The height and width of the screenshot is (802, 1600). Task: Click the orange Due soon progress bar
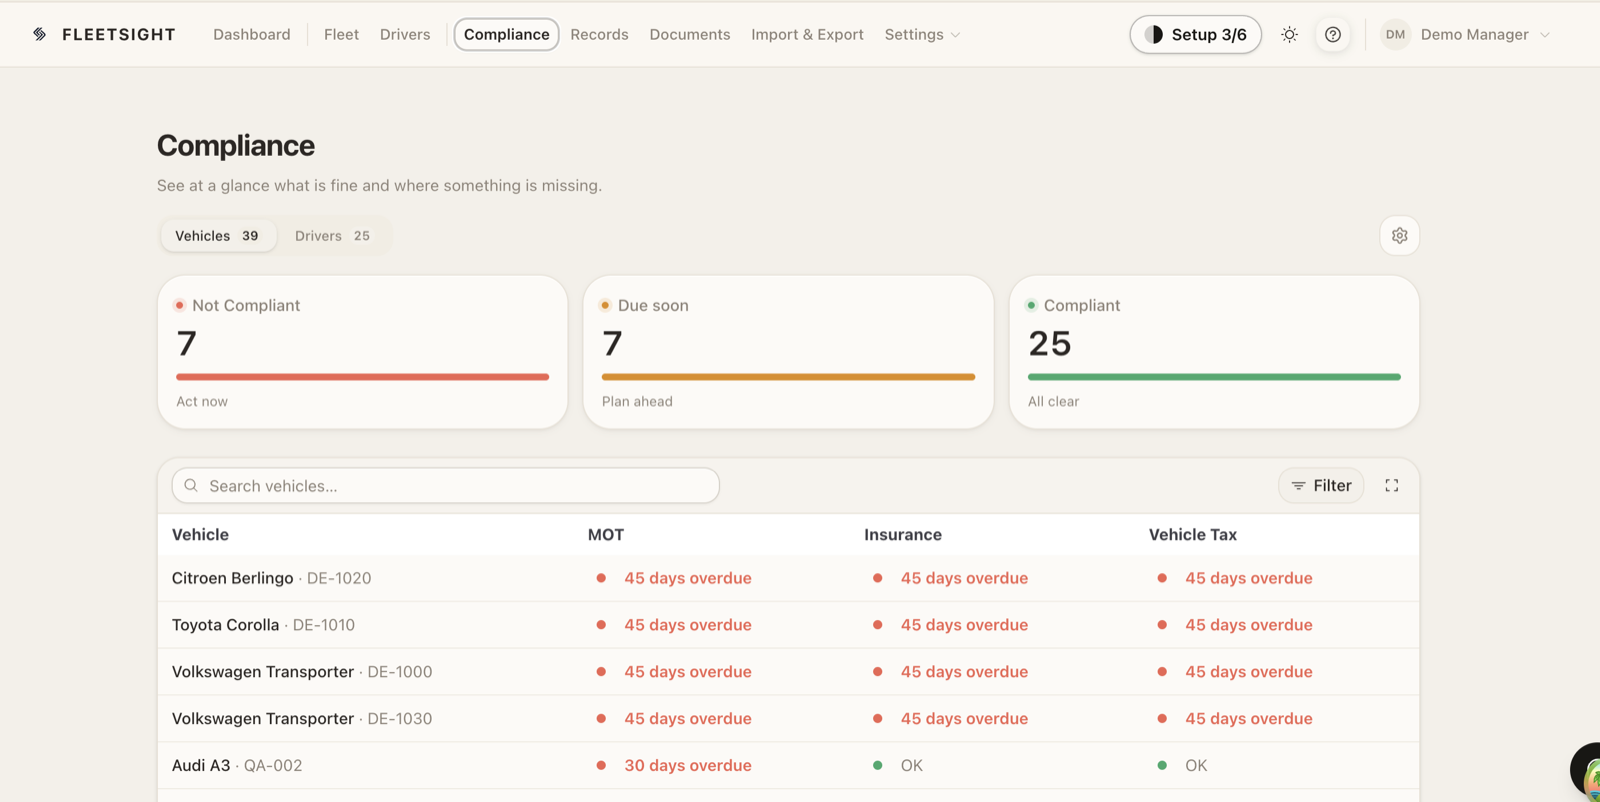point(788,377)
